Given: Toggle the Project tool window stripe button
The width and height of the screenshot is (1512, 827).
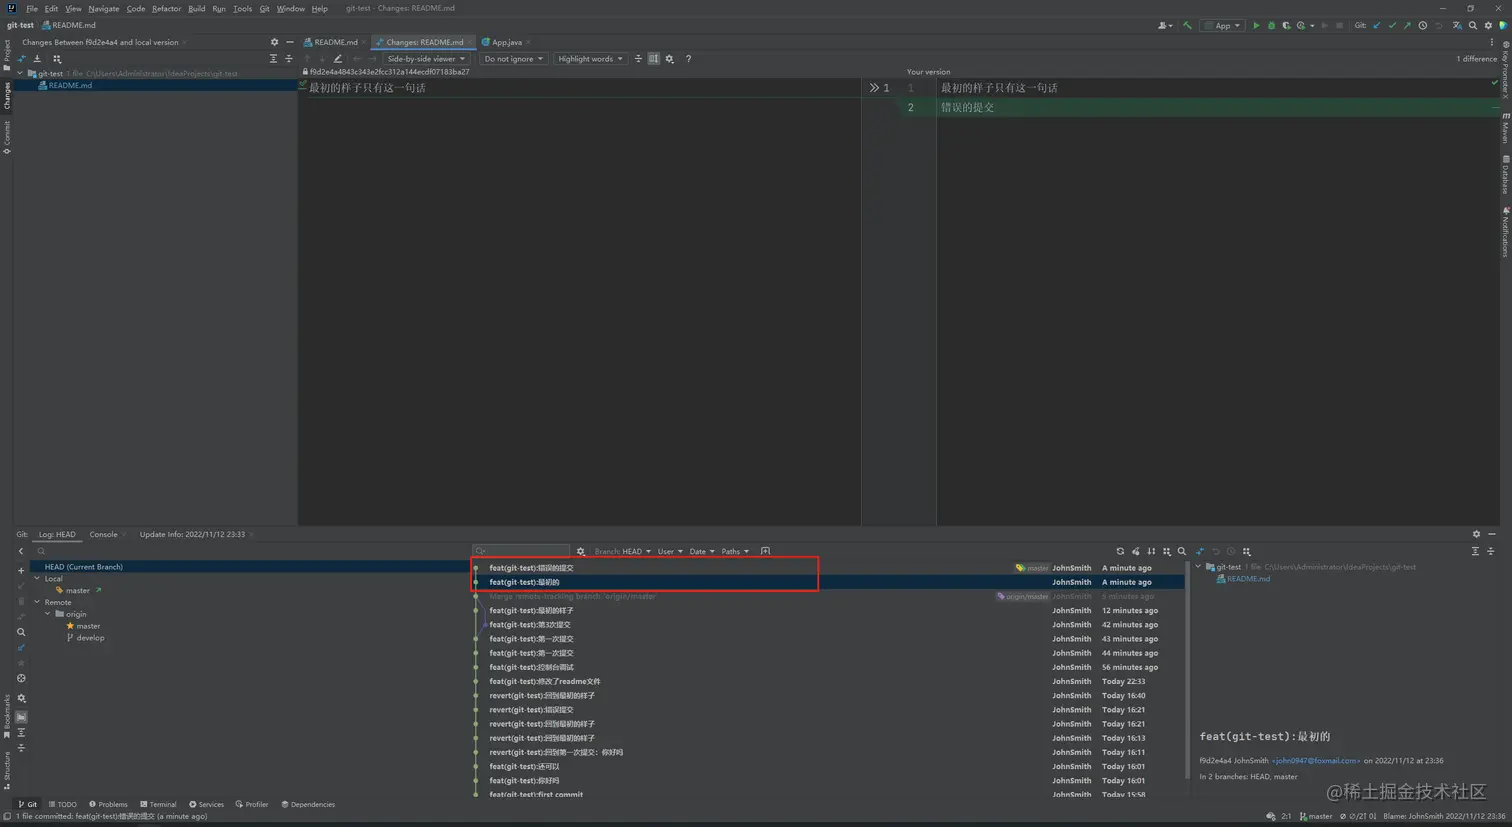Looking at the screenshot, I should pyautogui.click(x=6, y=55).
